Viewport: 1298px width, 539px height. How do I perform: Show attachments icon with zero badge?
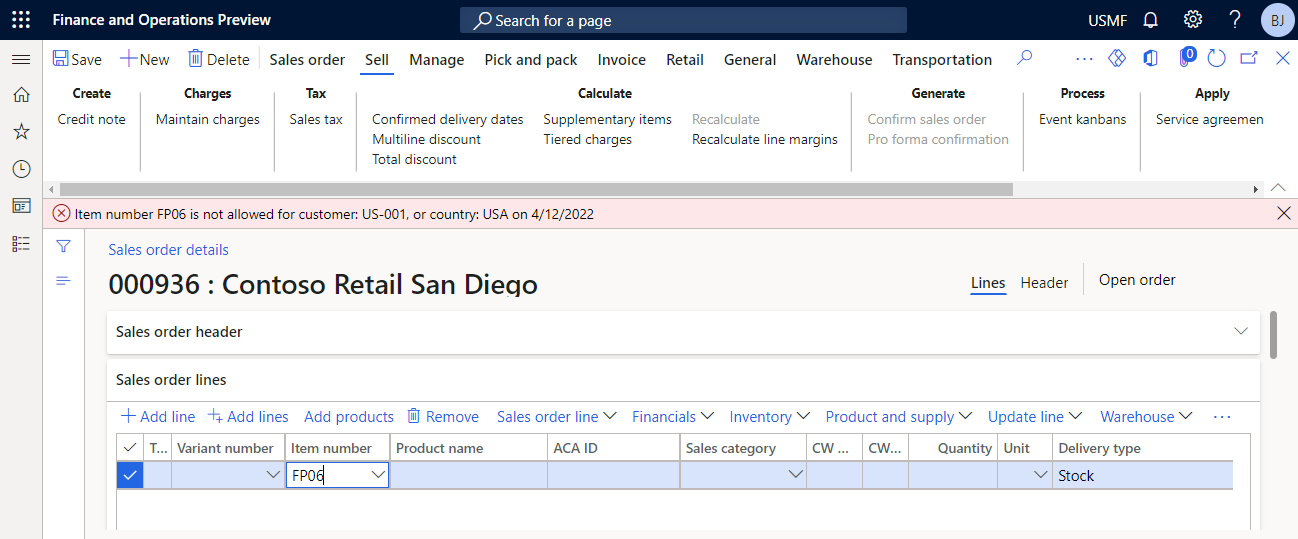point(1185,57)
